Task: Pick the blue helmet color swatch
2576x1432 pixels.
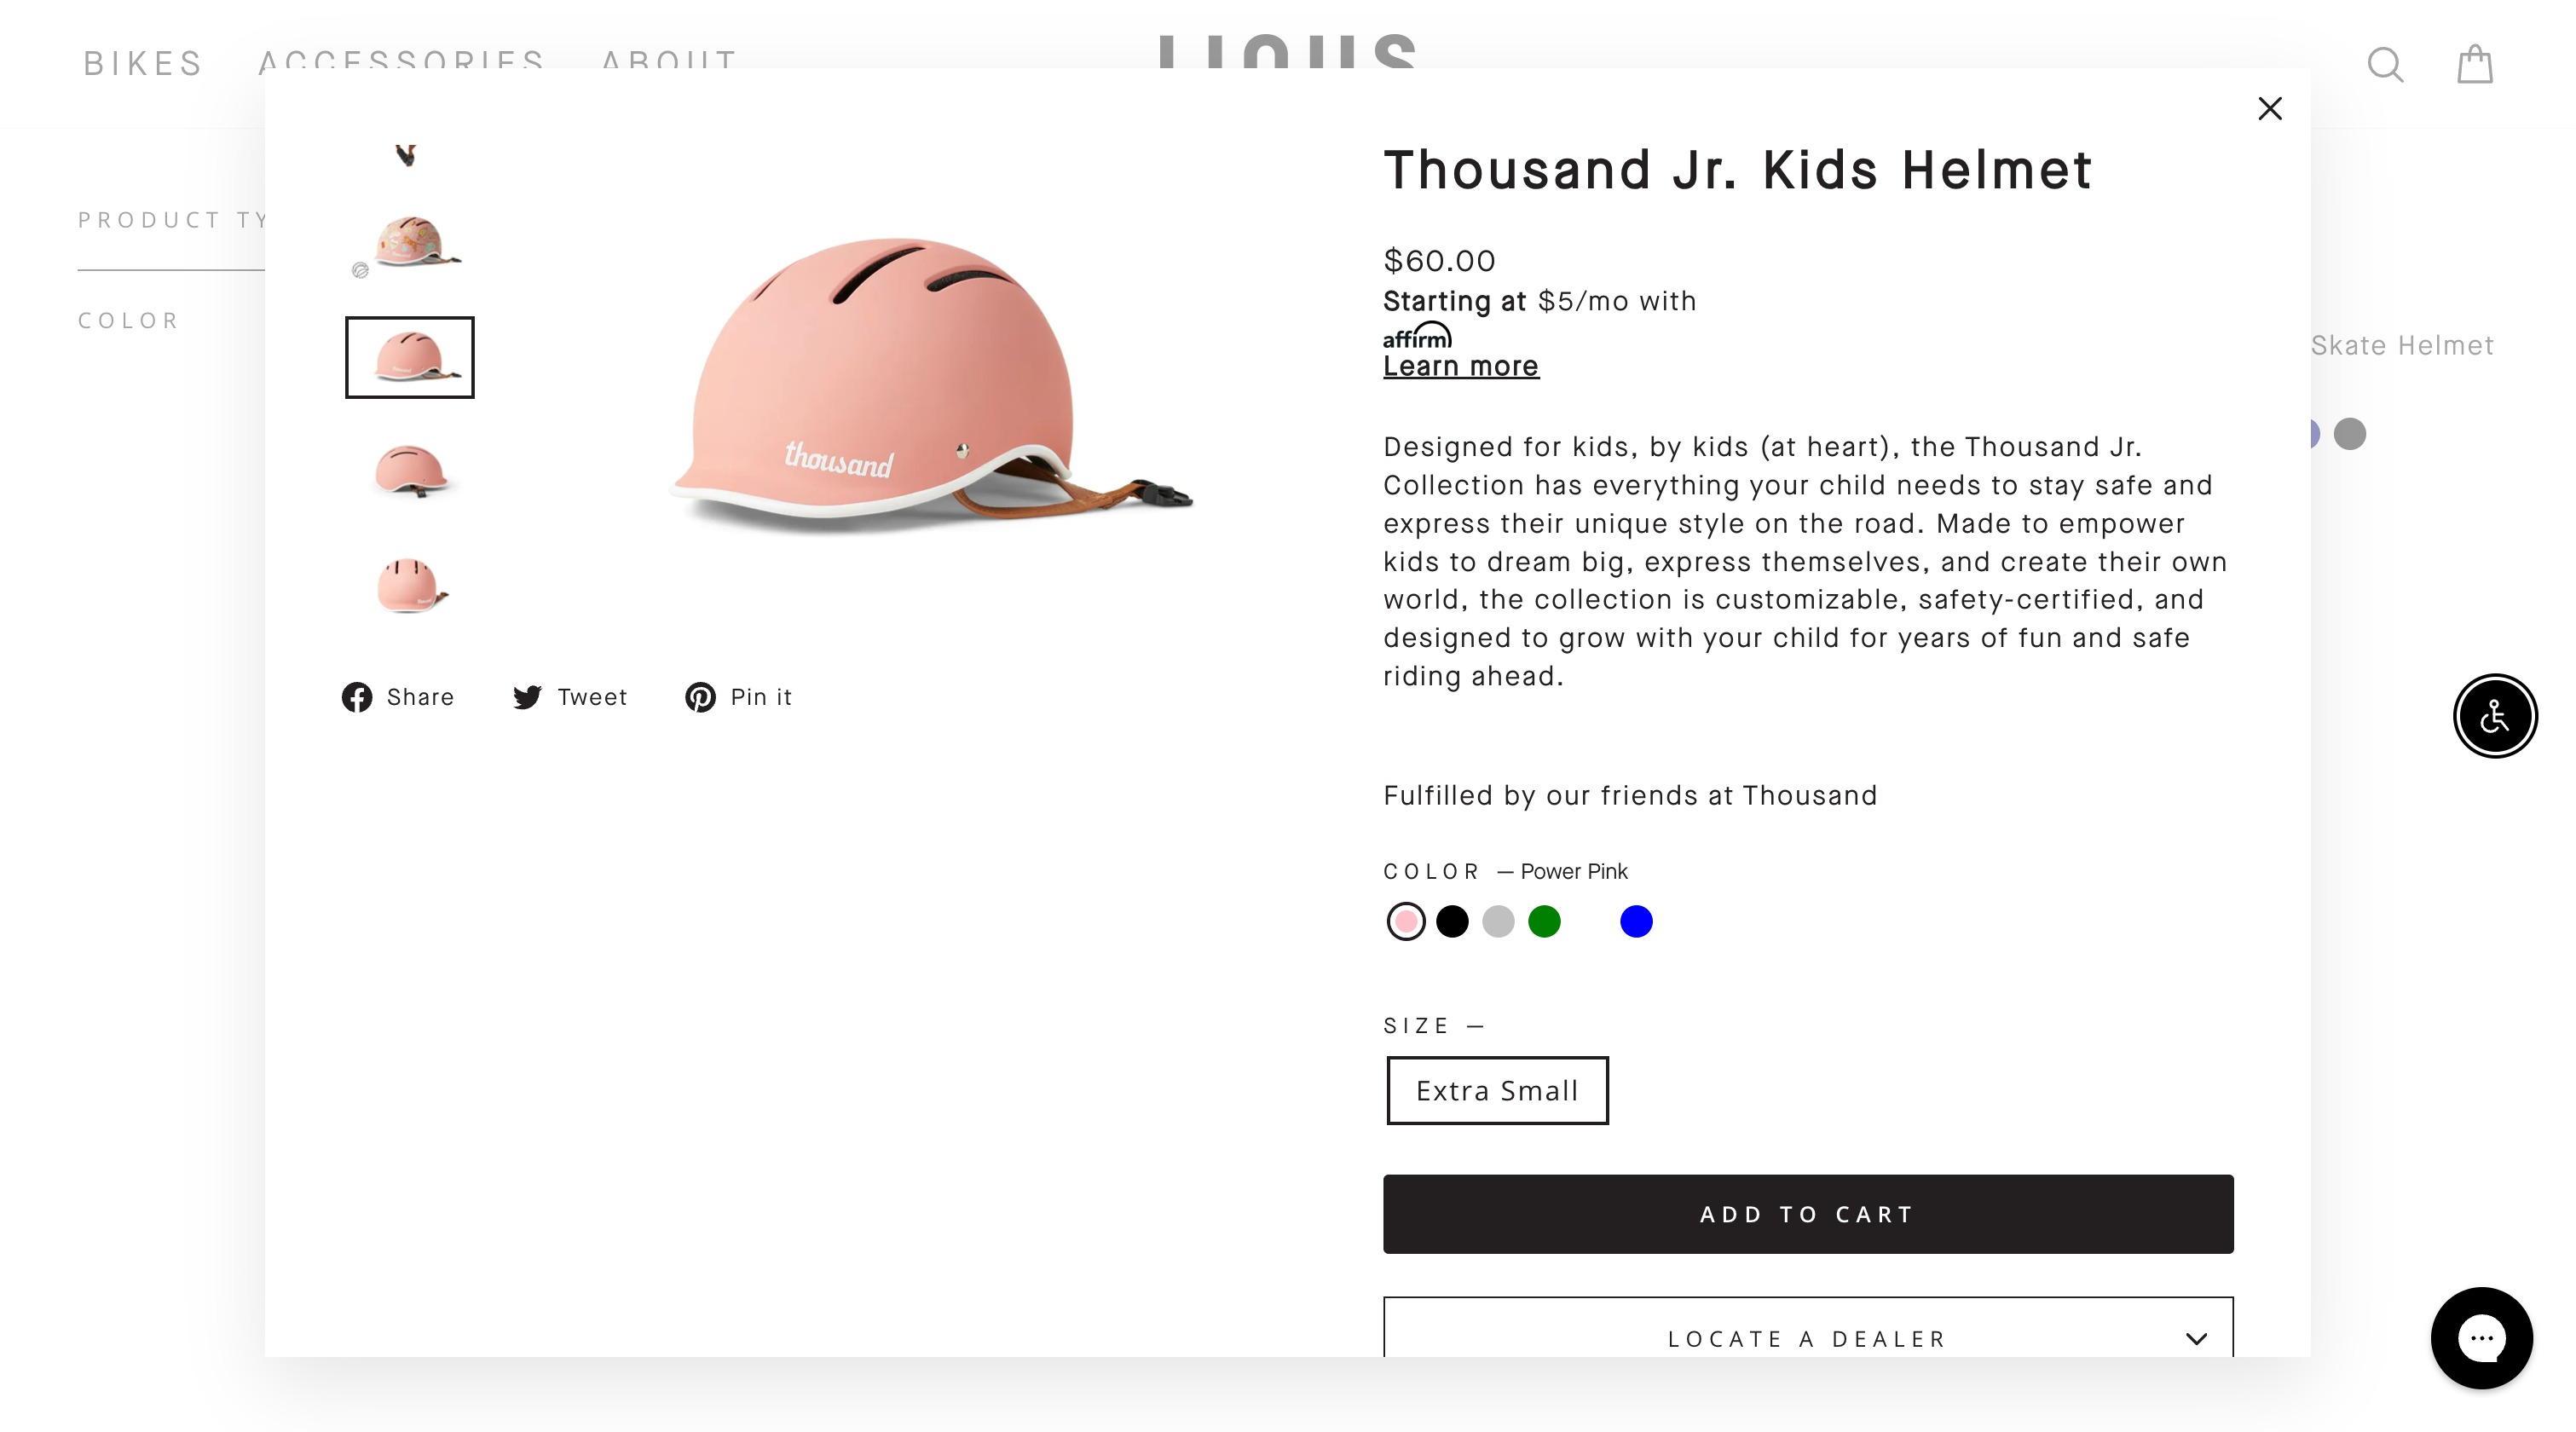Action: click(1636, 921)
